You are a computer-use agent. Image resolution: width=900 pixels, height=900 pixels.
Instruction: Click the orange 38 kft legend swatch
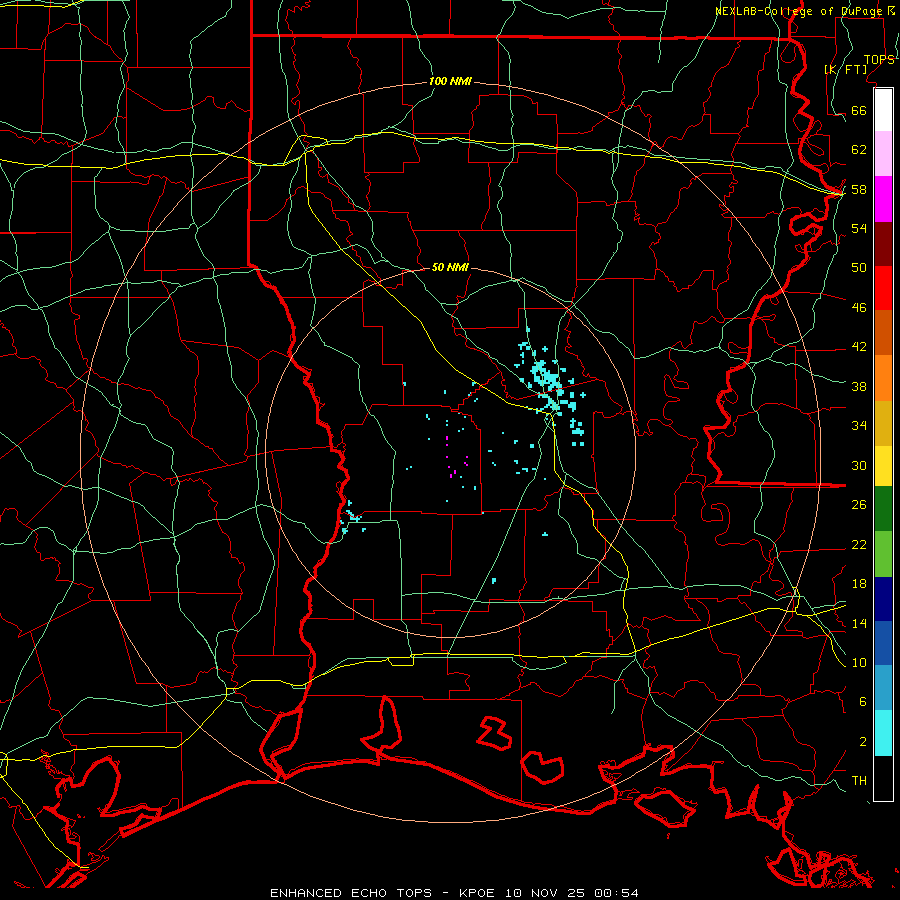pyautogui.click(x=883, y=378)
